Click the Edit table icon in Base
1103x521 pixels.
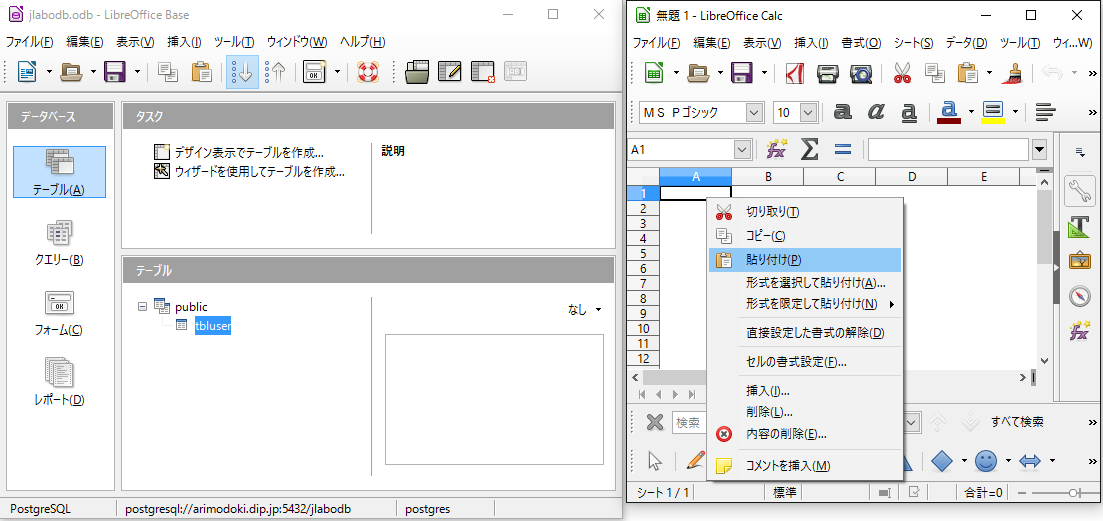point(450,71)
